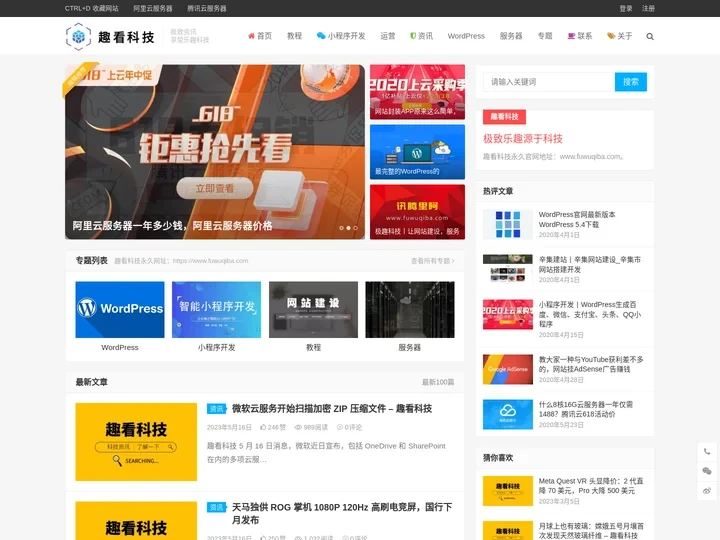Click 立即查看 on the 618 banner
The image size is (720, 540).
pyautogui.click(x=215, y=188)
